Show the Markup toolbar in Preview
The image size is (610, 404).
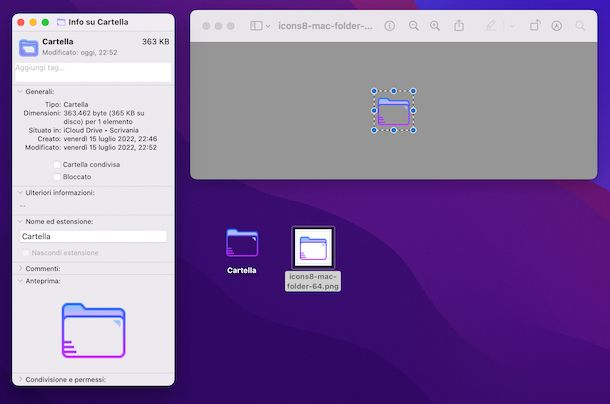pos(557,26)
